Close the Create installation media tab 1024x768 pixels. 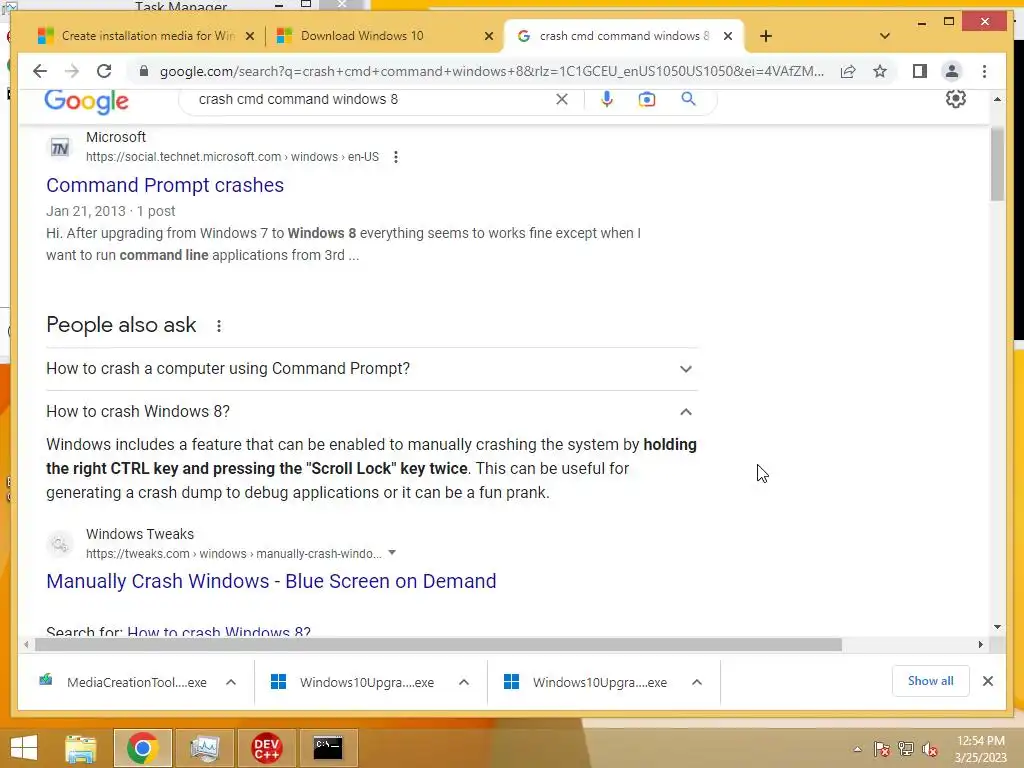249,36
